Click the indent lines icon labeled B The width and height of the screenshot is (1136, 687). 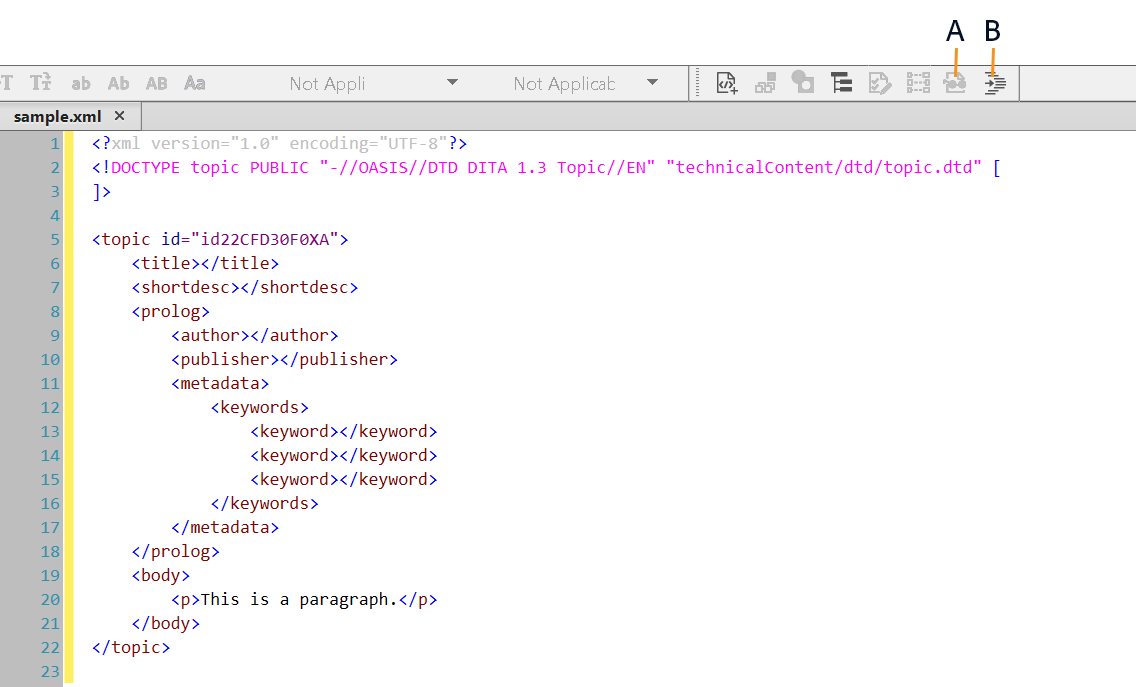994,85
